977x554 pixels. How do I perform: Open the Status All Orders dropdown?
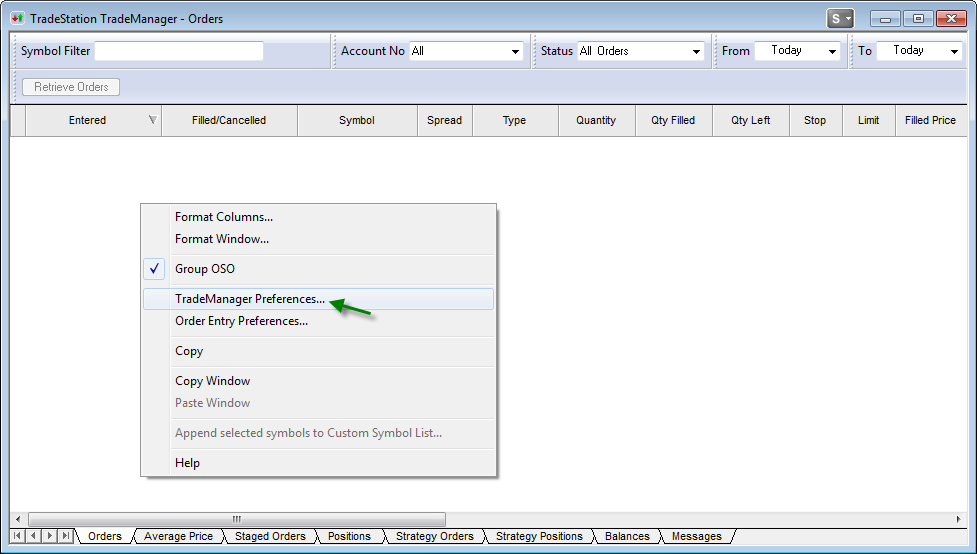[696, 51]
